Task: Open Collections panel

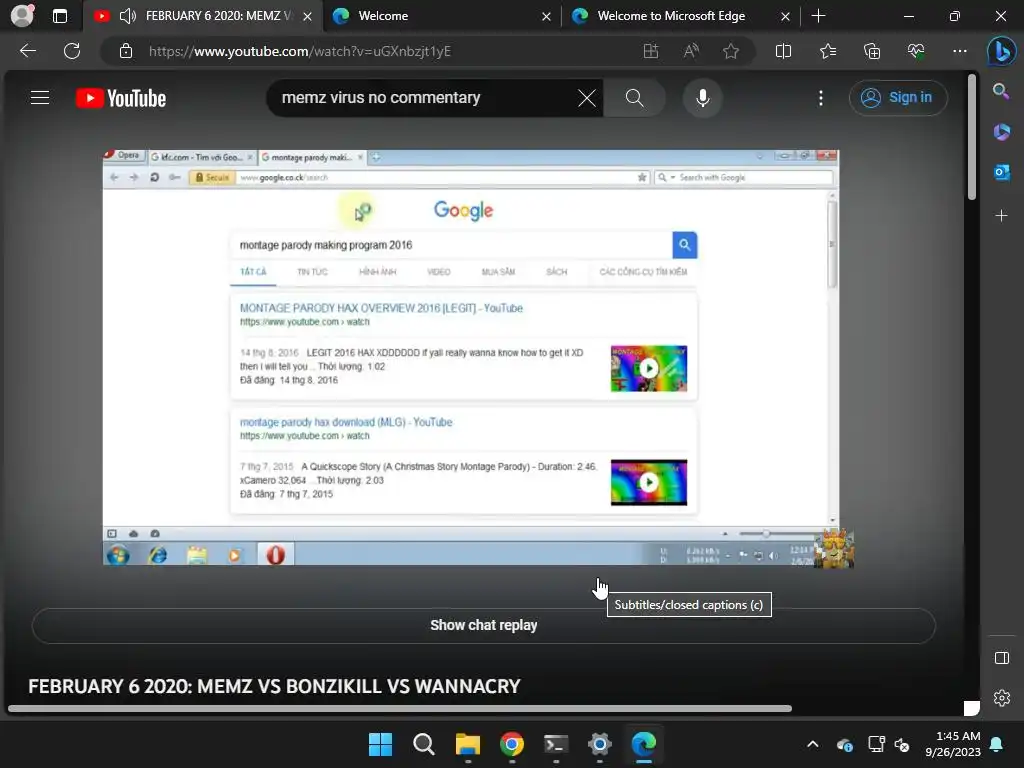Action: 872,51
